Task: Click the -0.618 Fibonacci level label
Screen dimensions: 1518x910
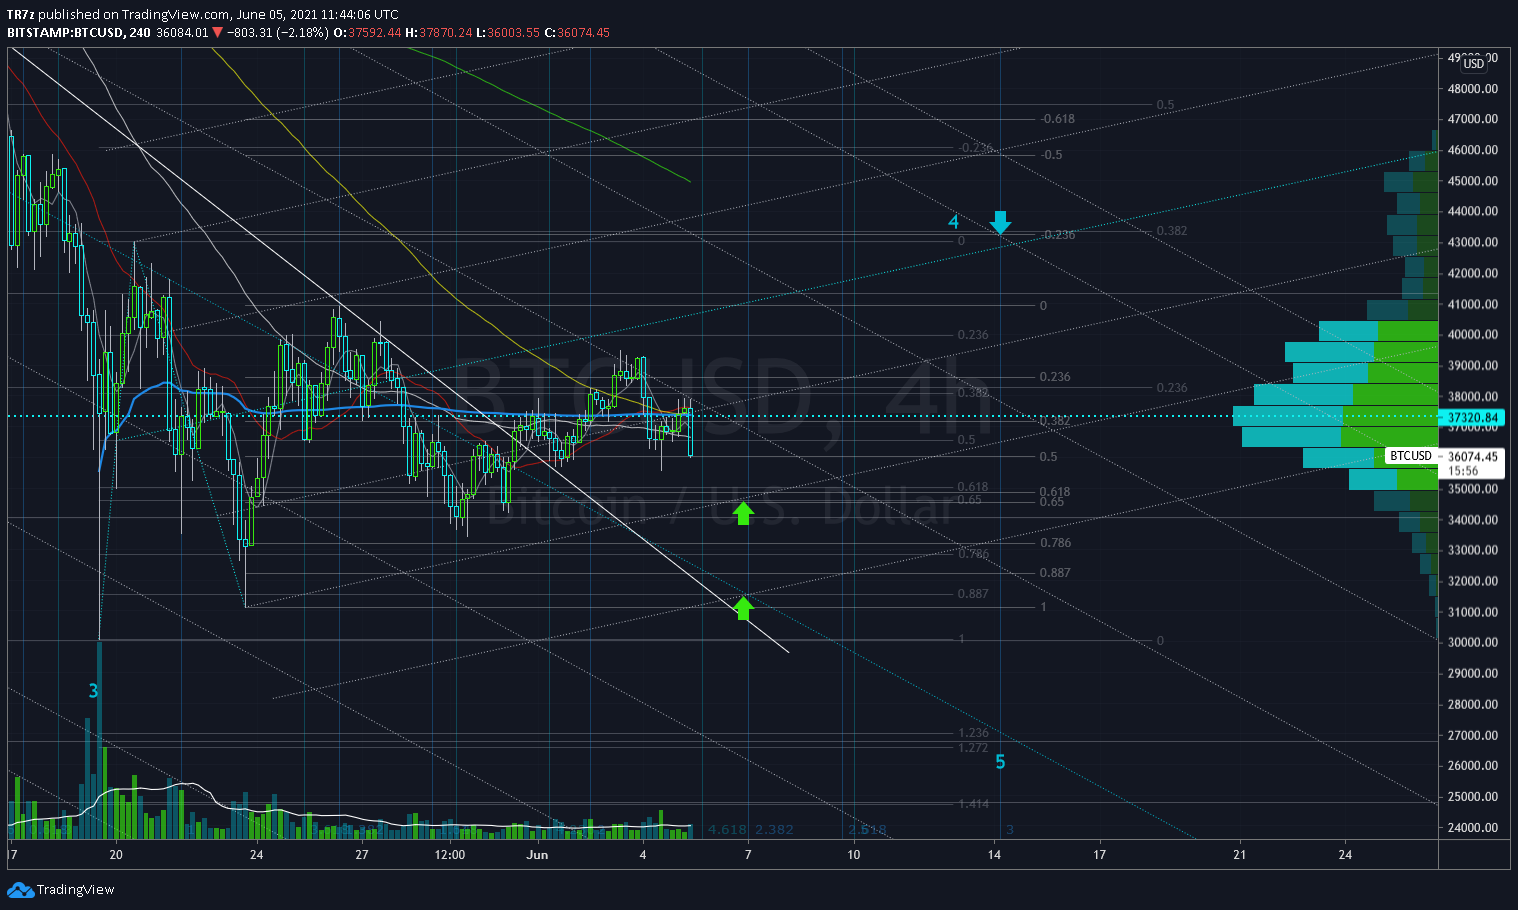Action: click(1057, 119)
